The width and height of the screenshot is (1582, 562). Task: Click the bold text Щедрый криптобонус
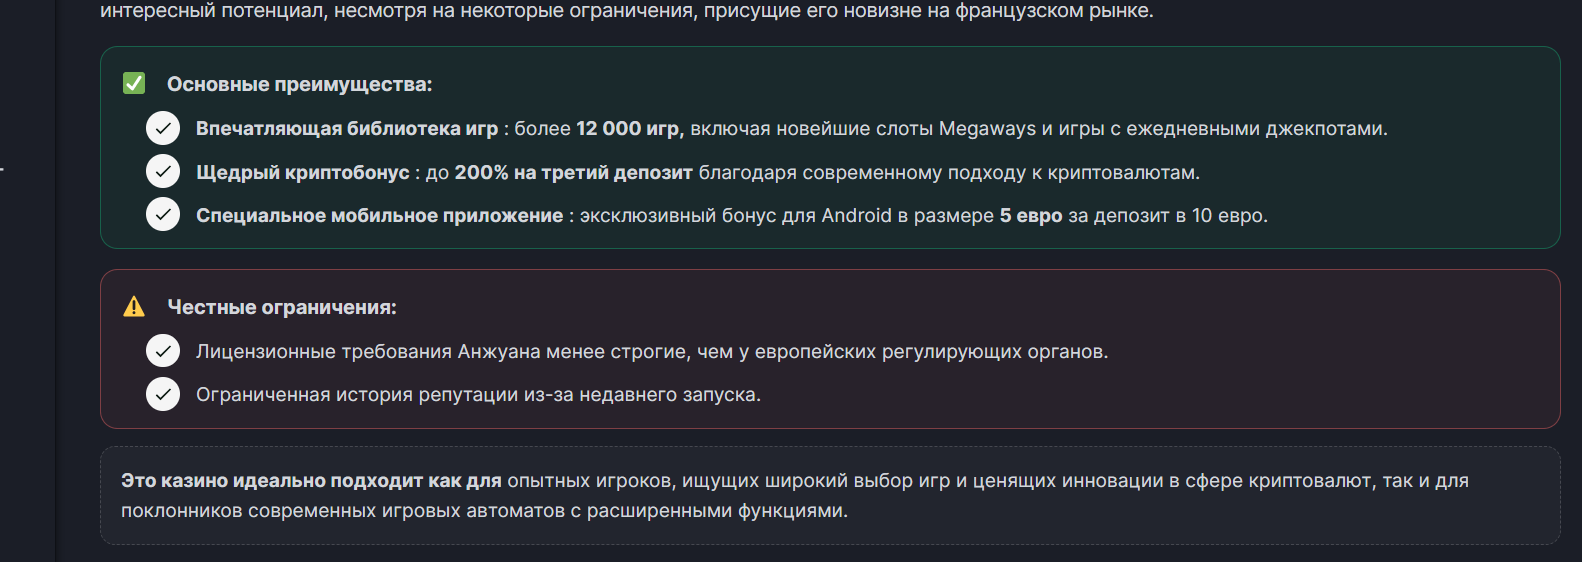click(303, 173)
